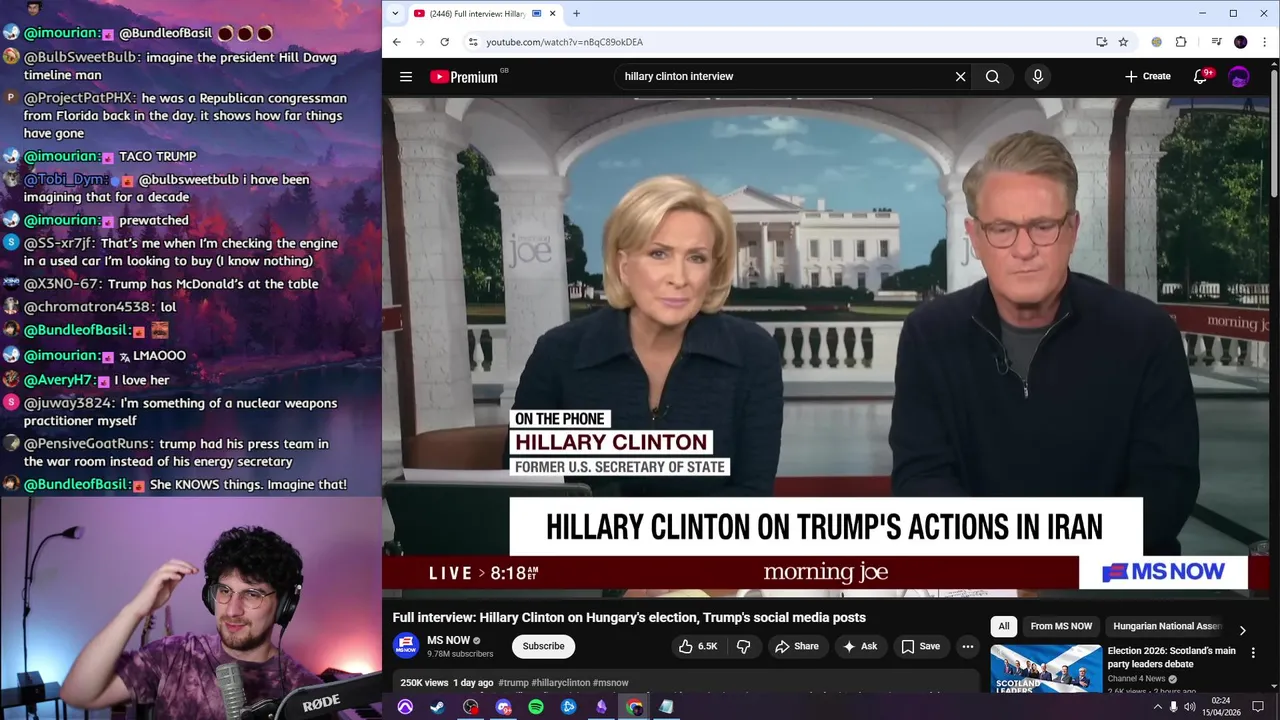Dislike the video with thumbs down
Image resolution: width=1280 pixels, height=720 pixels.
743,646
